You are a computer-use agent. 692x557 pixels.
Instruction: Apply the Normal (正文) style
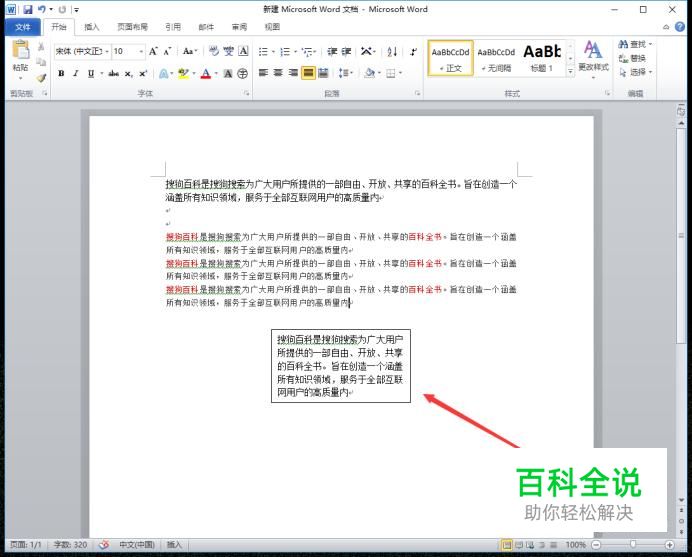pyautogui.click(x=451, y=58)
